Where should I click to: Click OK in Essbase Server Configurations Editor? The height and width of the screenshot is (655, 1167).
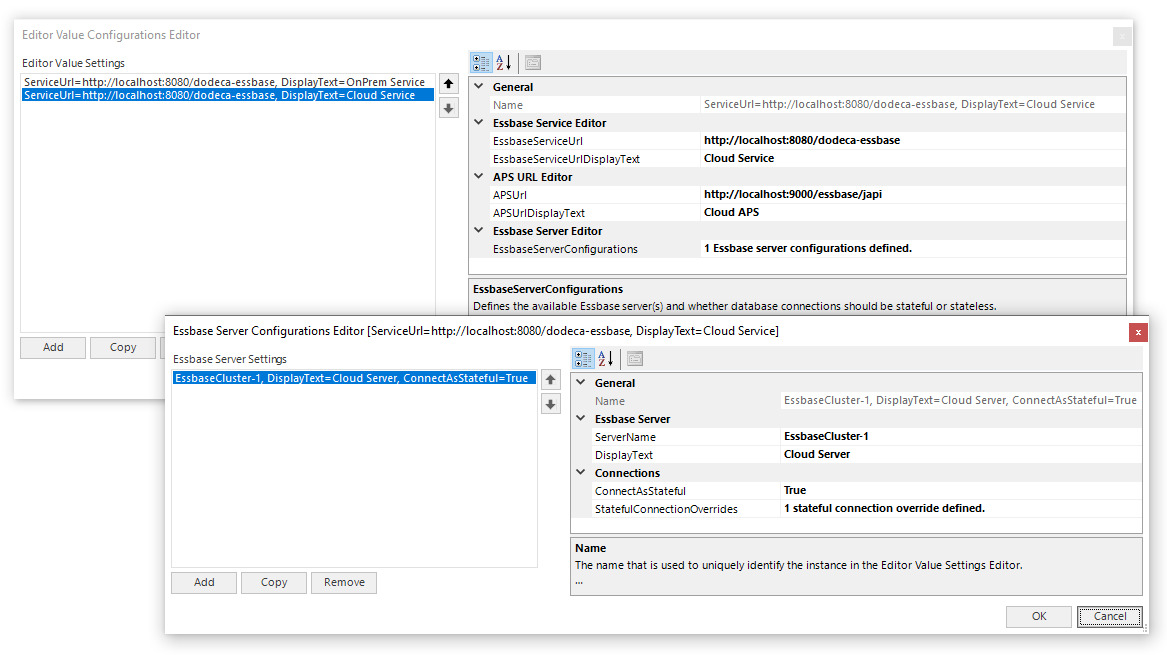point(1039,616)
